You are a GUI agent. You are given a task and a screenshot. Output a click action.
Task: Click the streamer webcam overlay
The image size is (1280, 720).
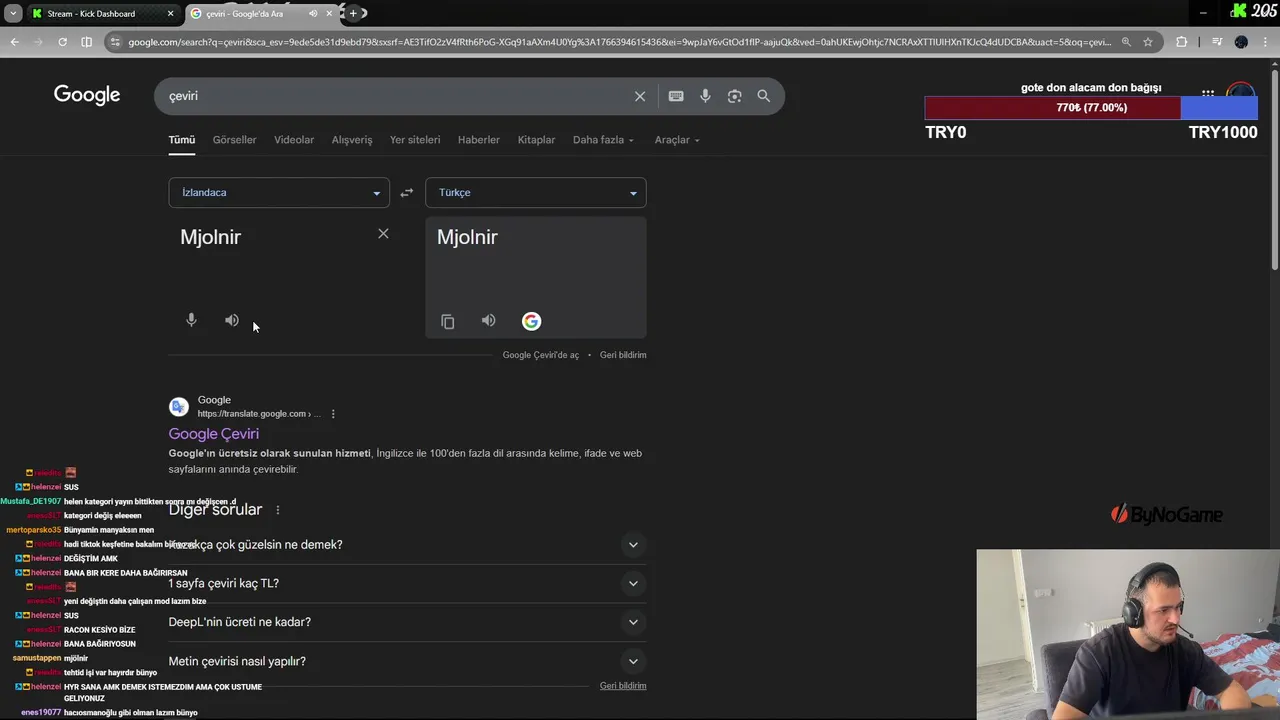1128,635
